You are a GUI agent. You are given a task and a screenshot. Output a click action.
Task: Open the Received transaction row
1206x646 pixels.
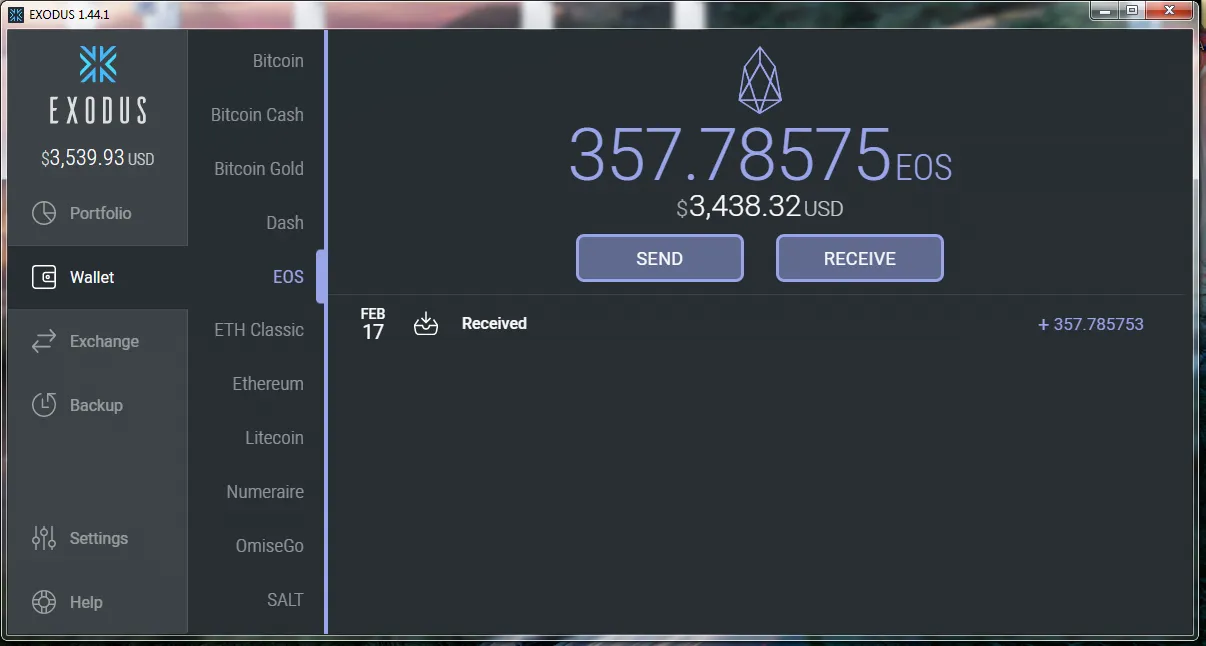coord(756,324)
